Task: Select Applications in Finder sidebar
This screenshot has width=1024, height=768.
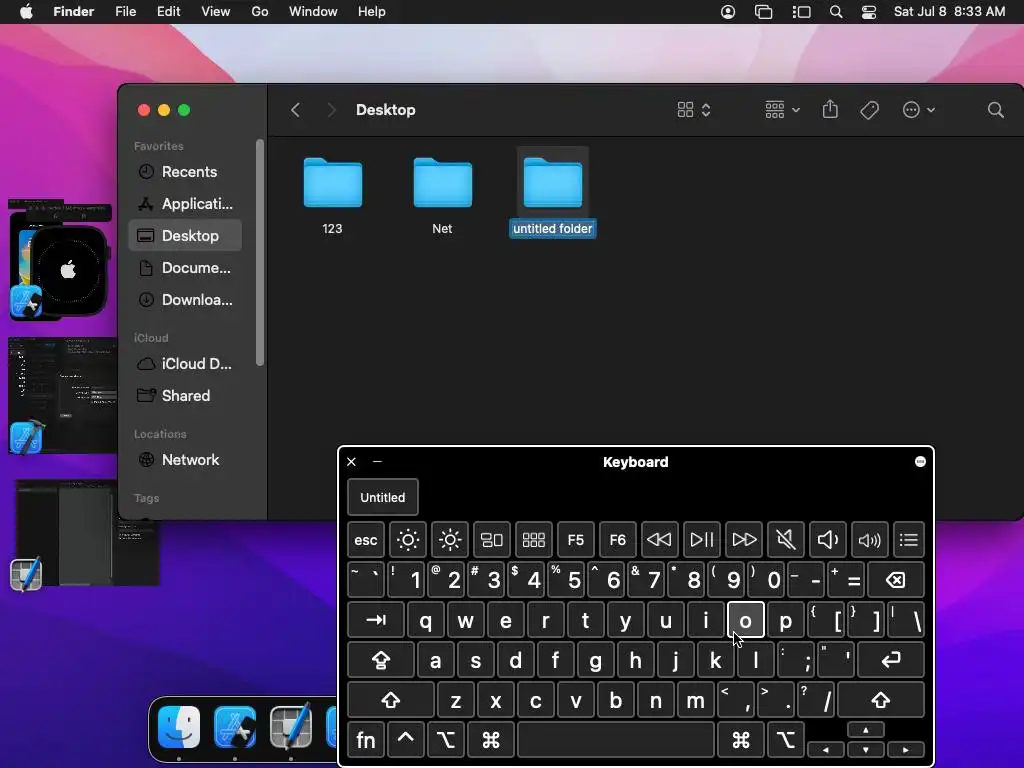Action: [x=185, y=204]
